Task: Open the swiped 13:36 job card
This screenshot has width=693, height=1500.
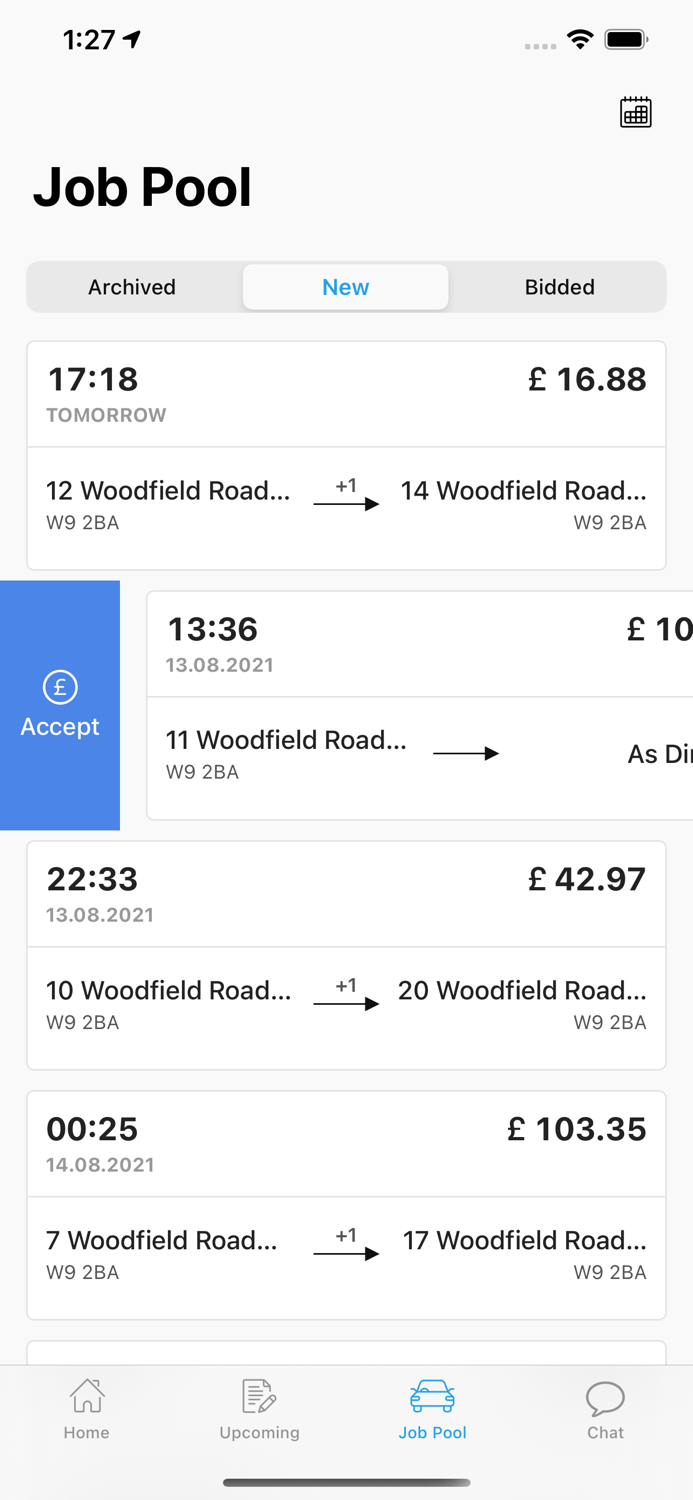Action: click(420, 645)
